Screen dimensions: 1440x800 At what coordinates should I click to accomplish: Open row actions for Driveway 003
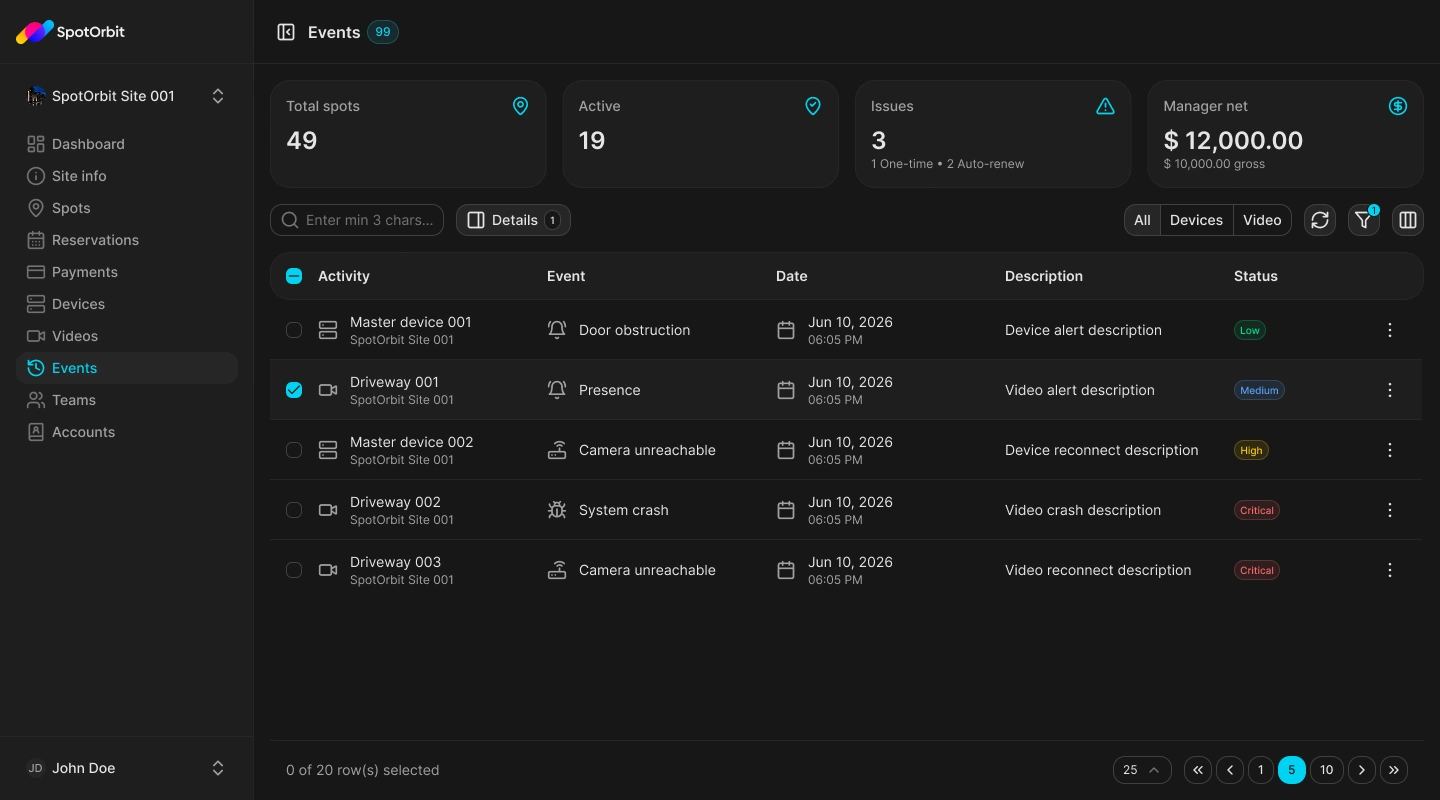coord(1390,570)
